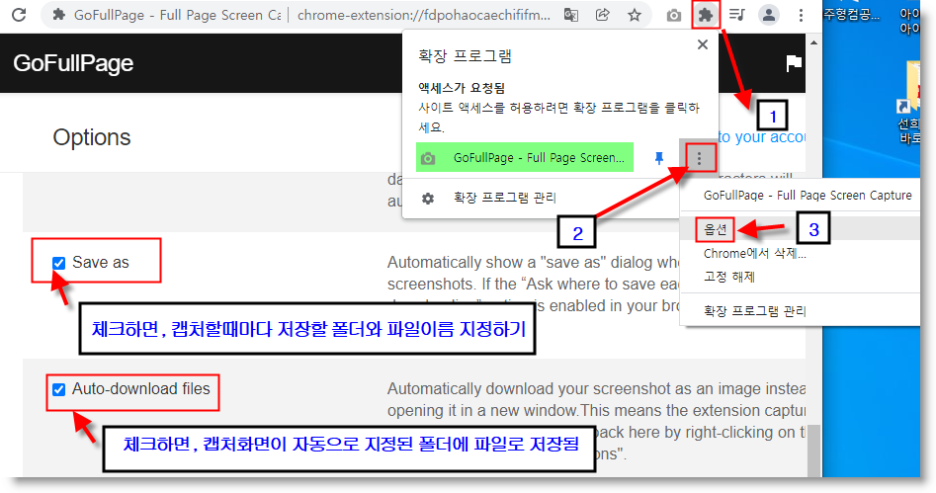Open Chrome's three-dot main menu
936x493 pixels.
tap(800, 15)
